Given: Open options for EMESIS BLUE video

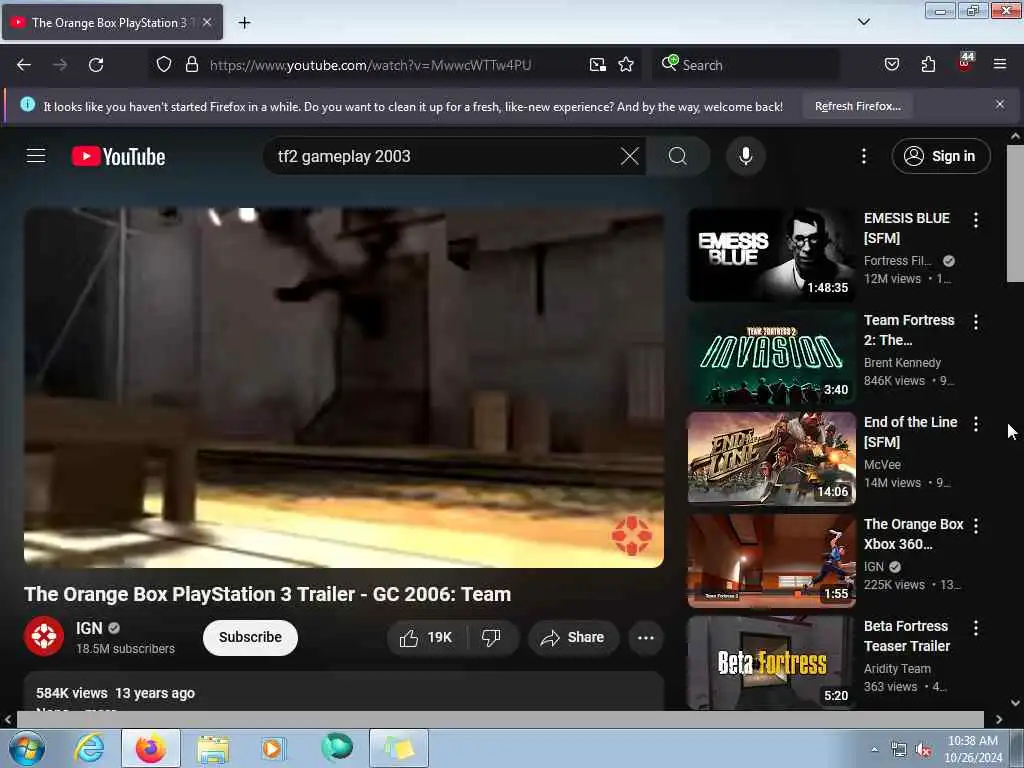Looking at the screenshot, I should pos(976,220).
